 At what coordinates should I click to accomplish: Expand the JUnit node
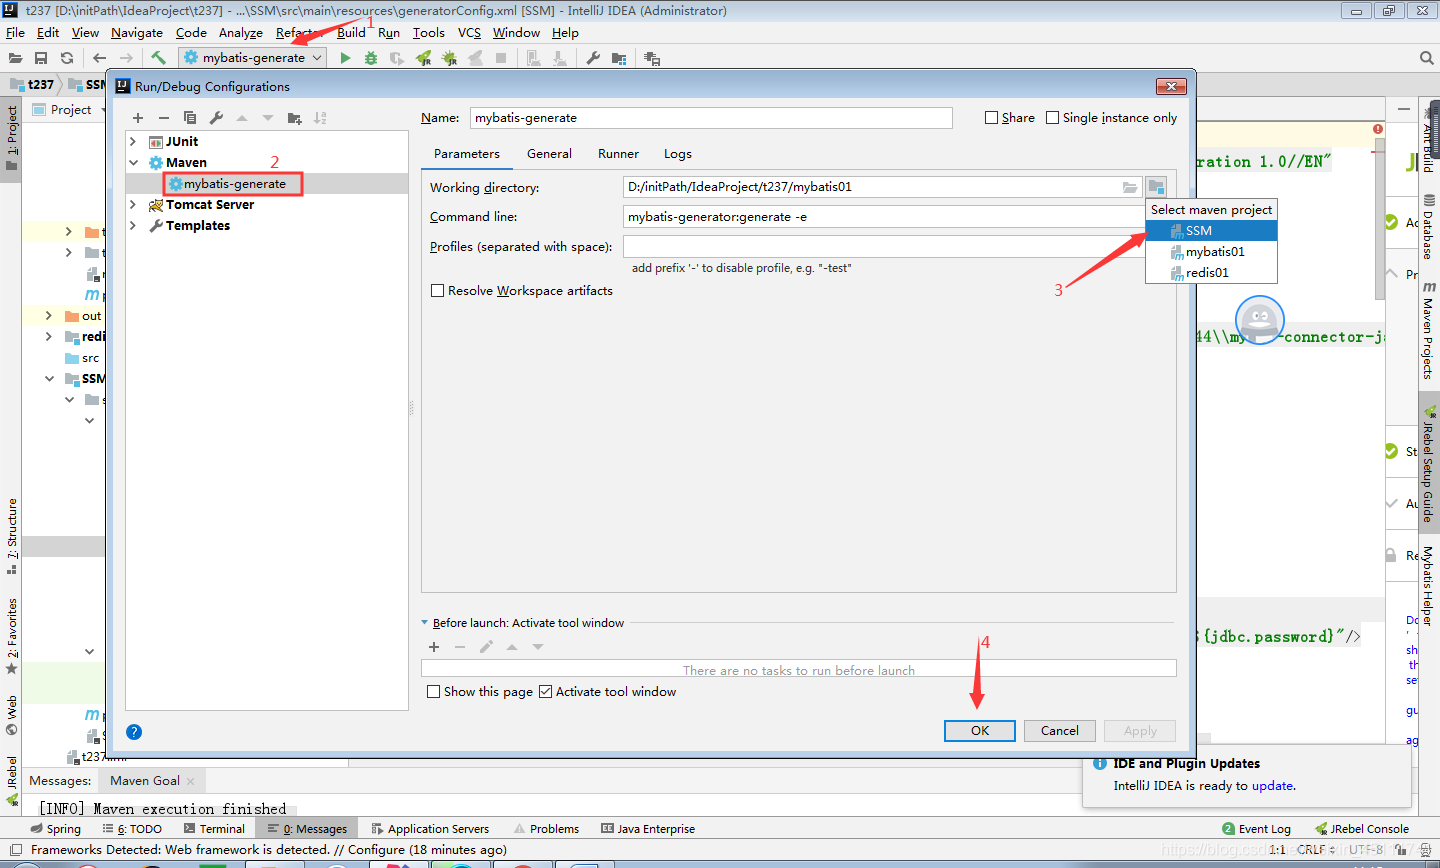(x=133, y=142)
